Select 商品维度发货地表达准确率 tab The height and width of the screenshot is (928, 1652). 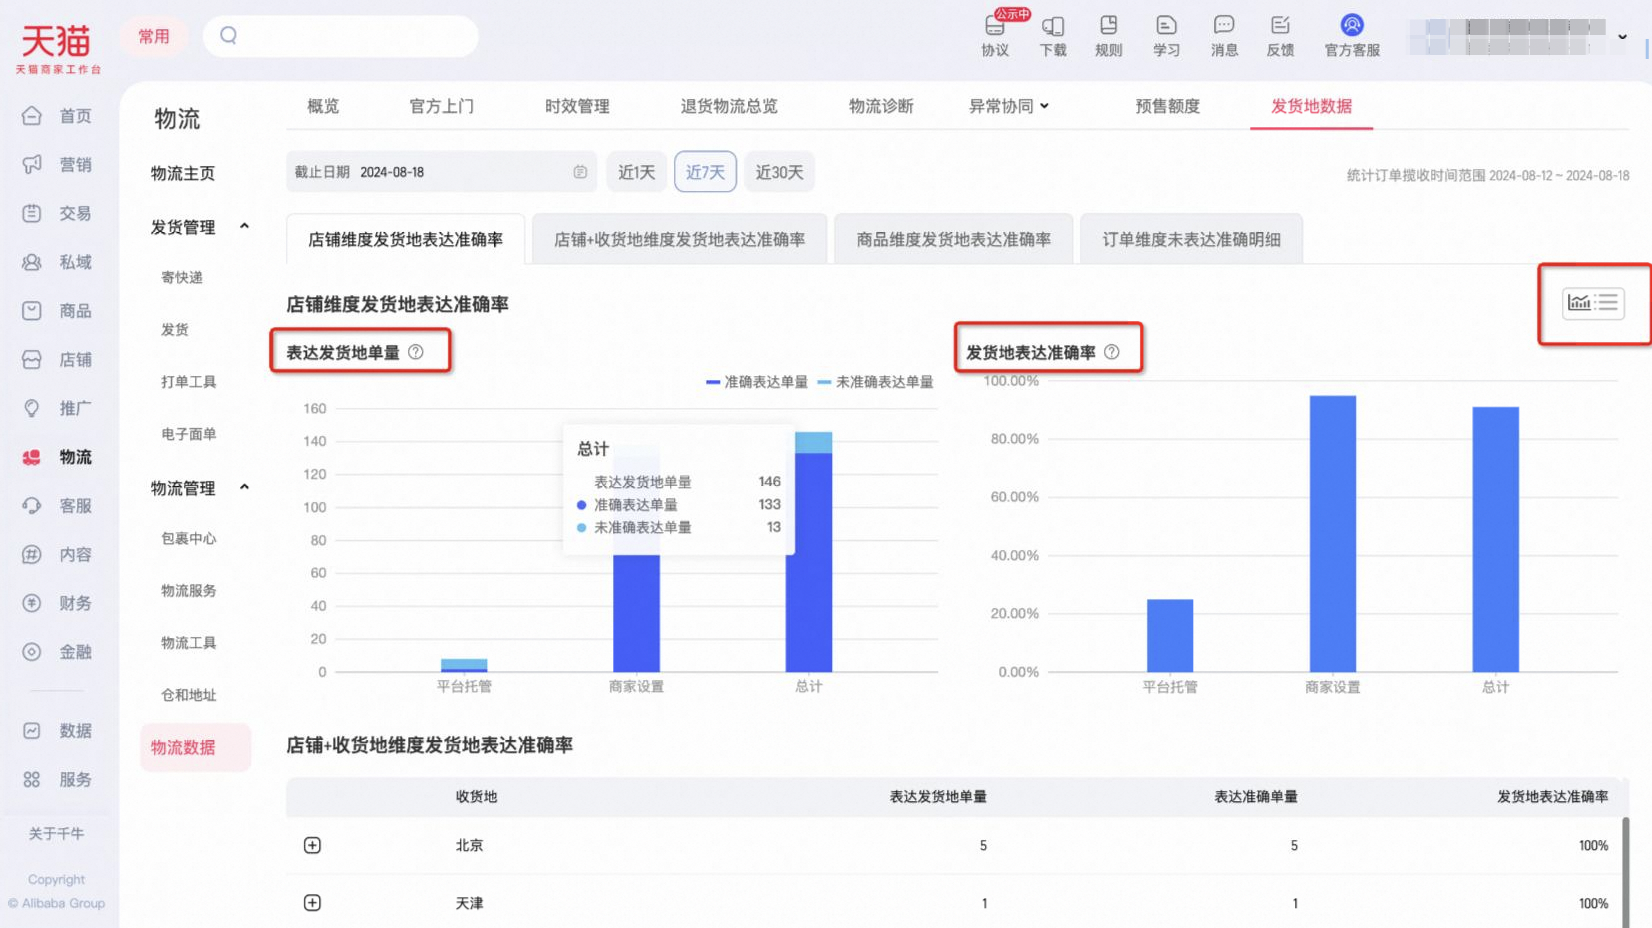point(953,239)
